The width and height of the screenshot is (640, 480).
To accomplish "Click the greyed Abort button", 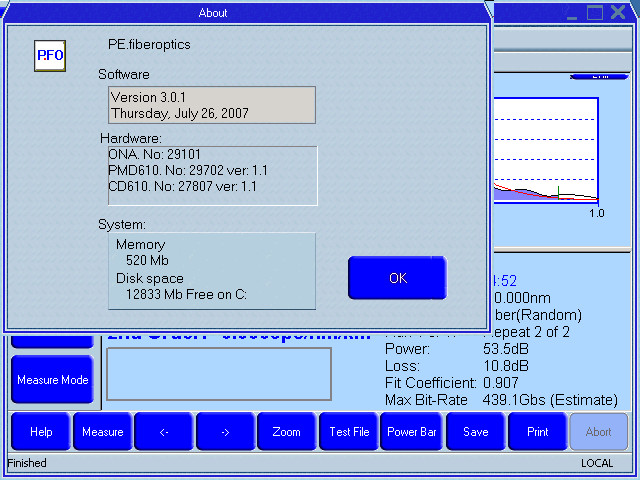I will [598, 431].
